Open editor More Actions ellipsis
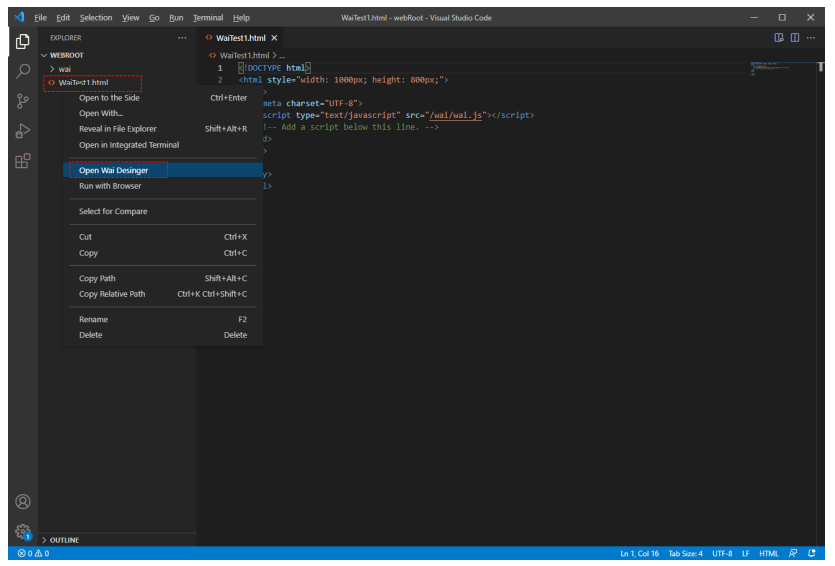This screenshot has height=566, width=835. pyautogui.click(x=810, y=38)
